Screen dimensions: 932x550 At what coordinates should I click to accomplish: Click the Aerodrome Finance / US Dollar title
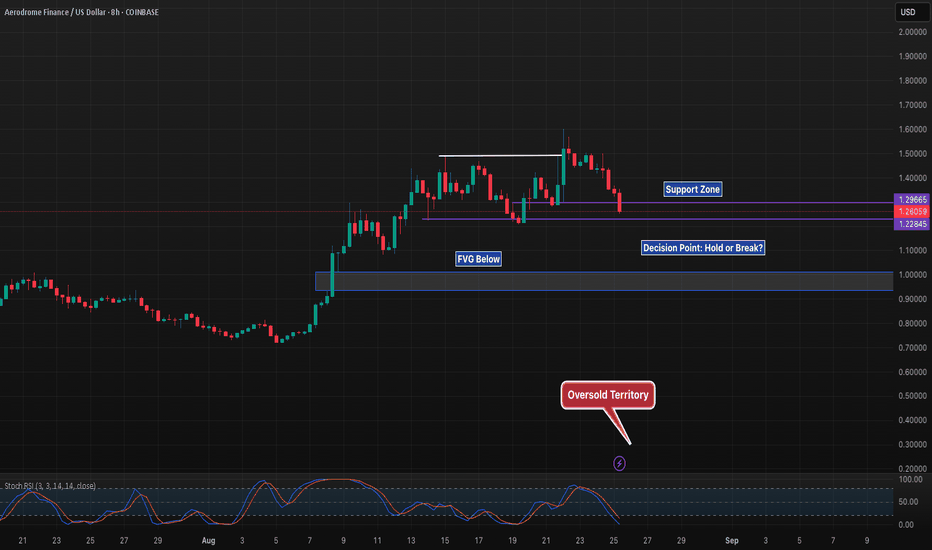[x=66, y=12]
